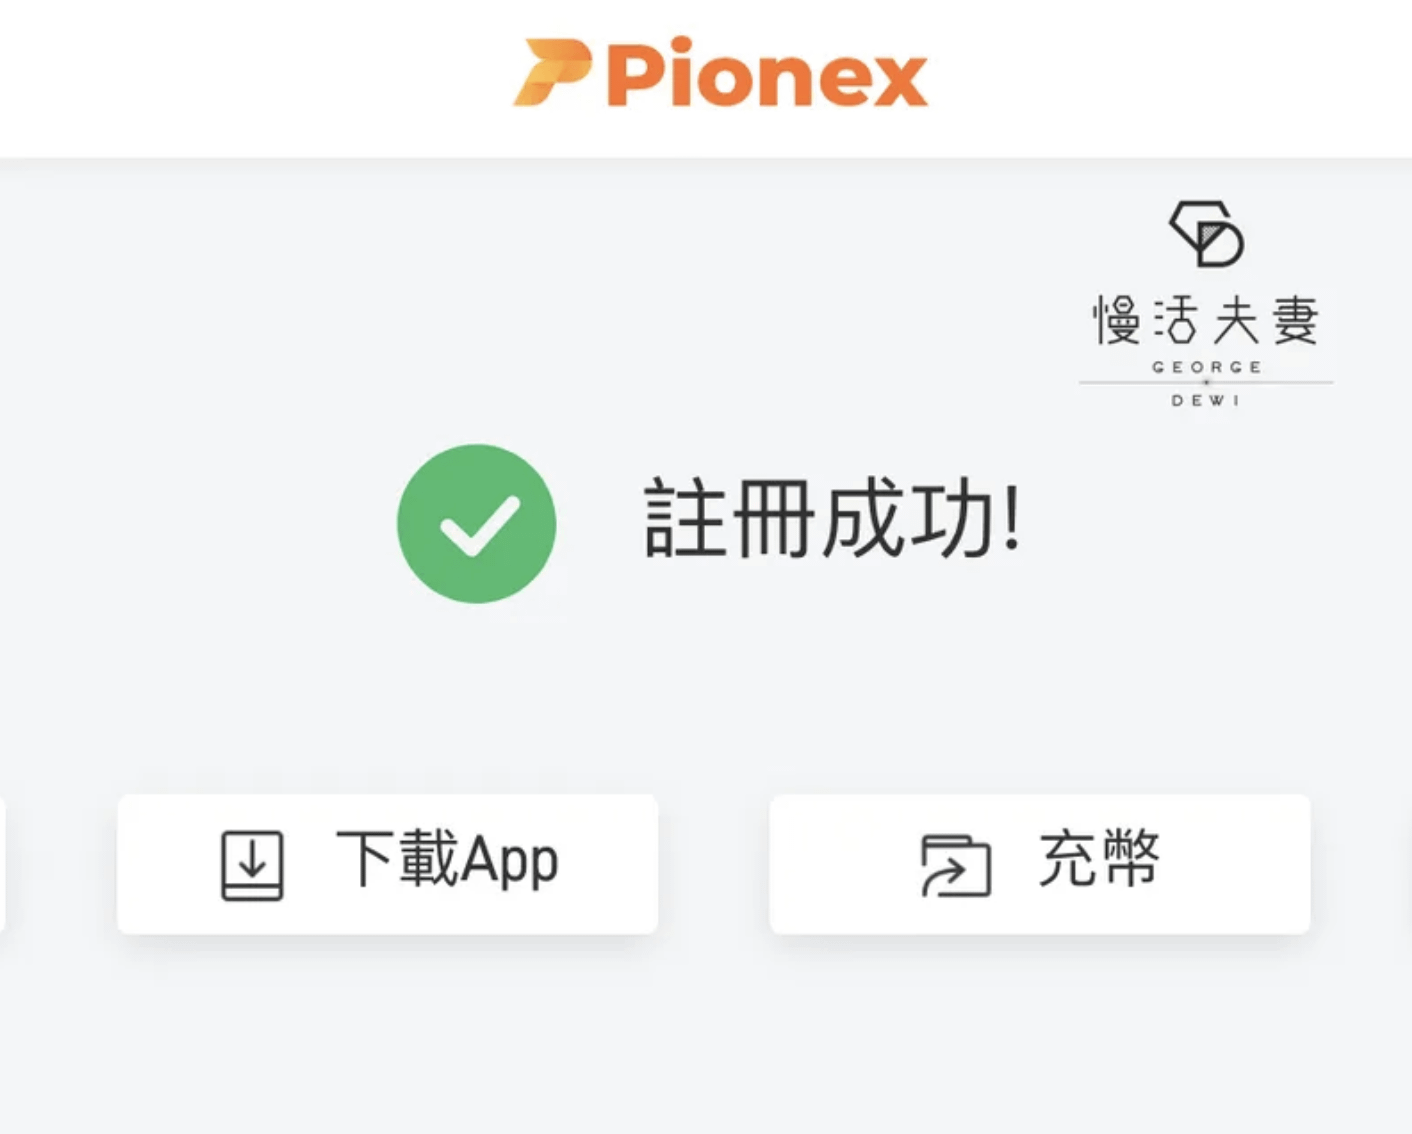Open the 下載App button

coord(387,864)
